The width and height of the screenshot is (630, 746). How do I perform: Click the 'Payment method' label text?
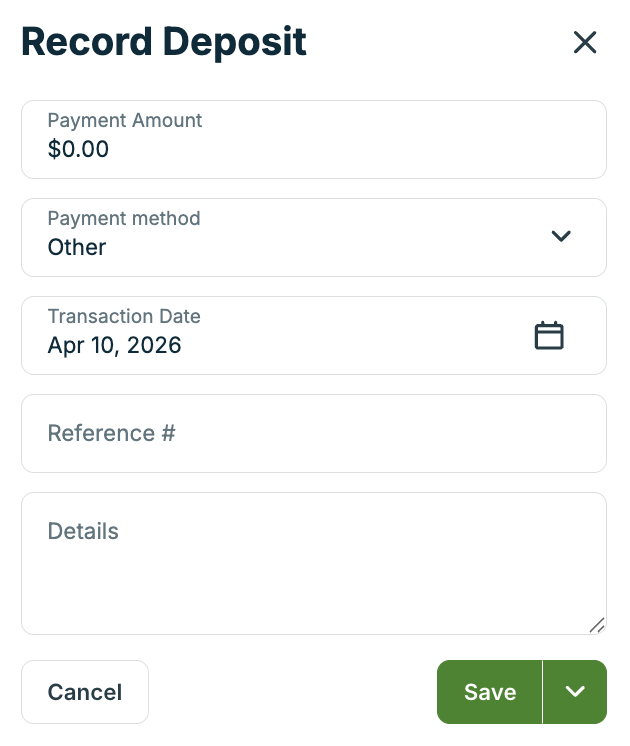click(x=124, y=218)
